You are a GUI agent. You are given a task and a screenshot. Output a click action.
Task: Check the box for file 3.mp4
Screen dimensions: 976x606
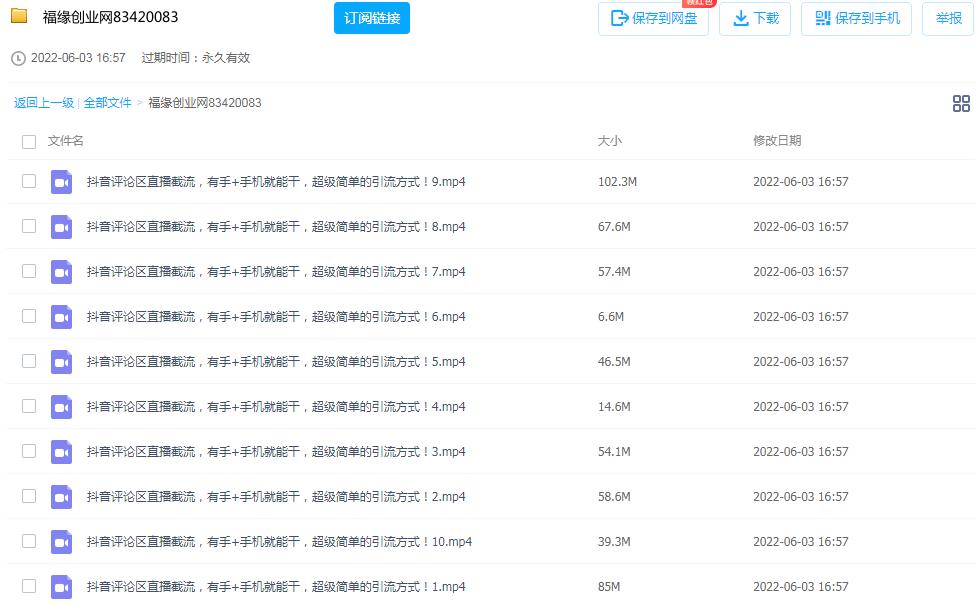pos(29,451)
